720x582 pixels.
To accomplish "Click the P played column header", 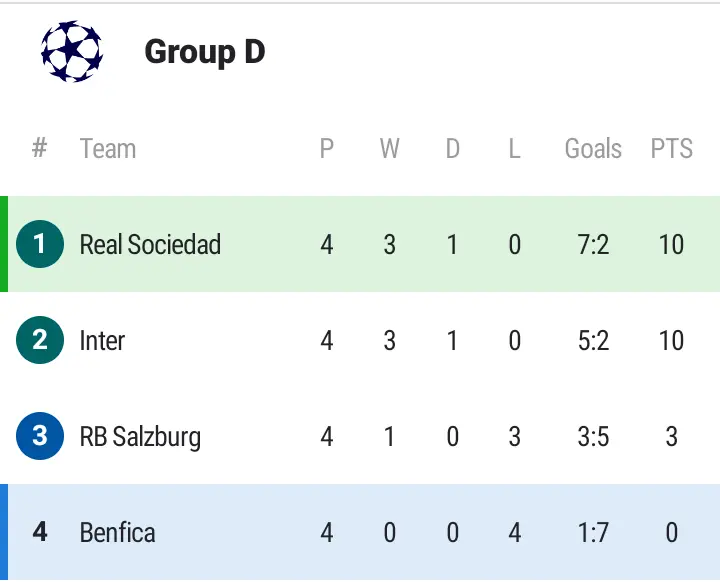I will (326, 149).
